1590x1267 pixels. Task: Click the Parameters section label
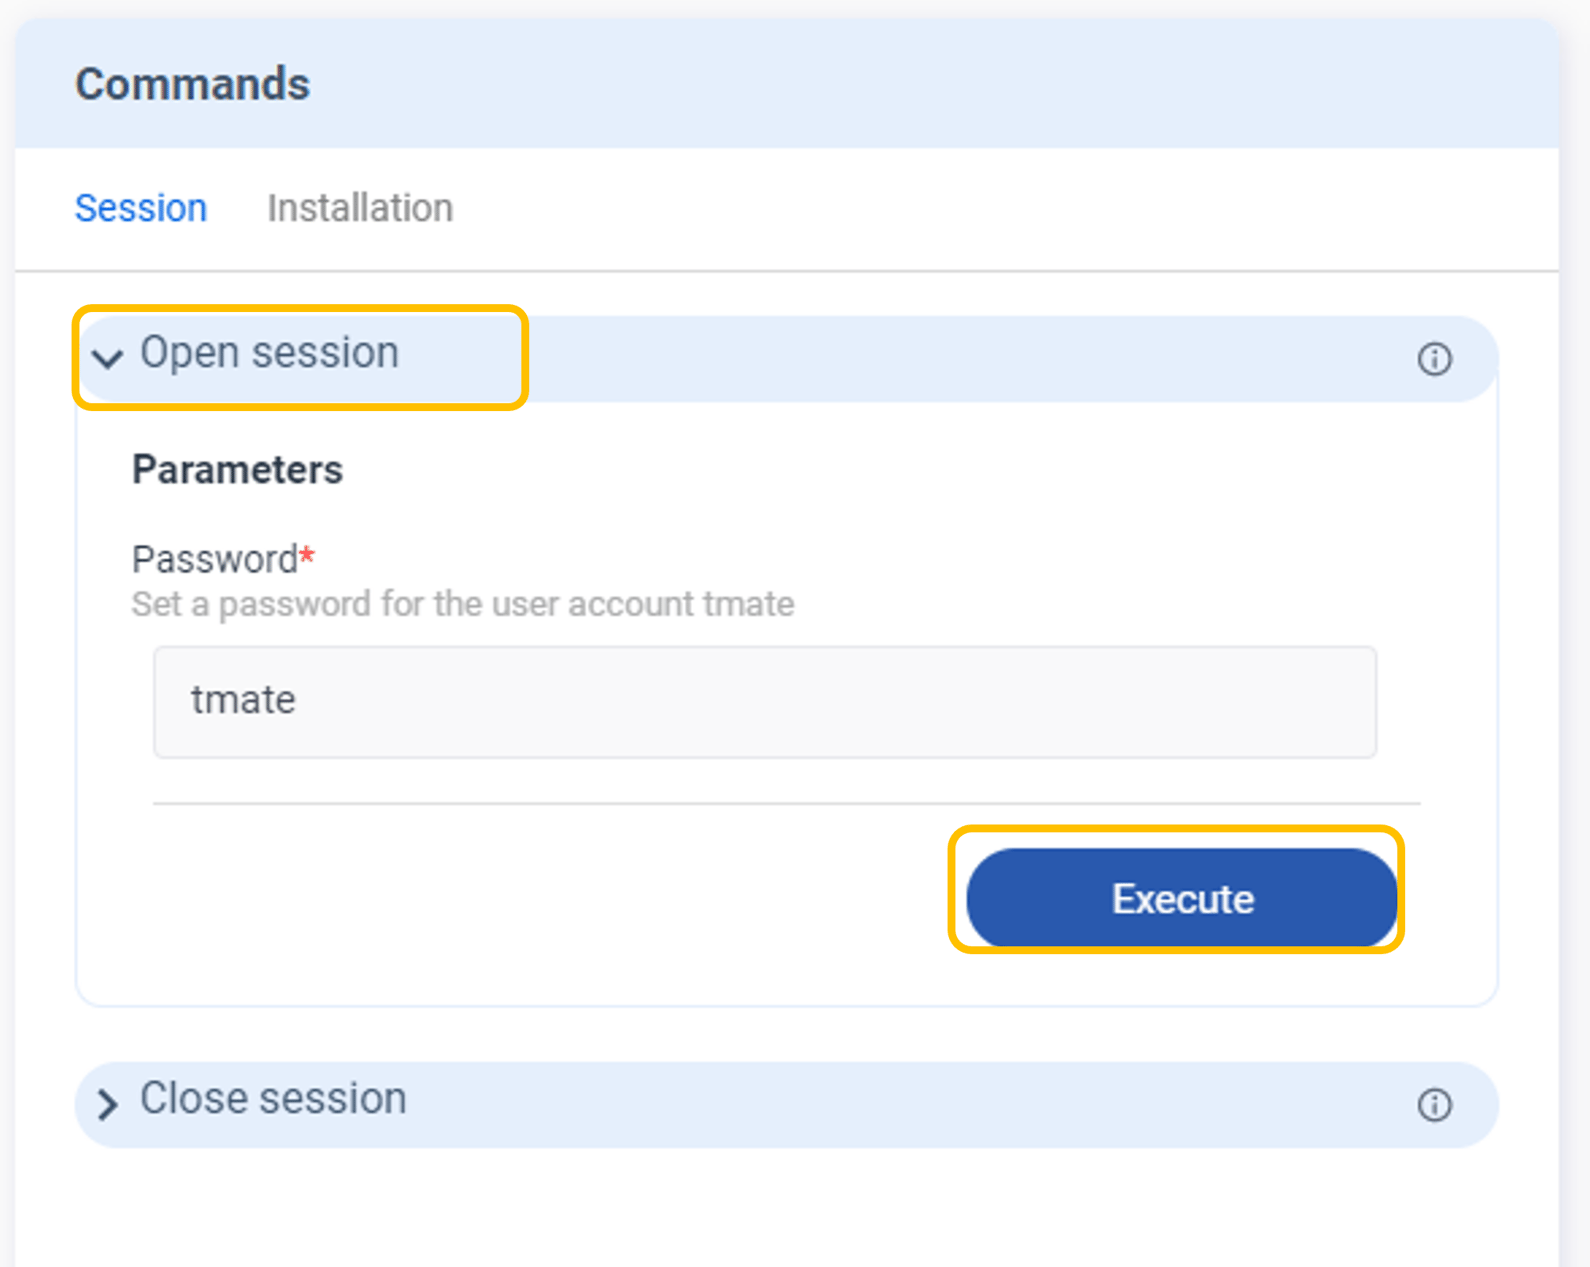click(237, 469)
